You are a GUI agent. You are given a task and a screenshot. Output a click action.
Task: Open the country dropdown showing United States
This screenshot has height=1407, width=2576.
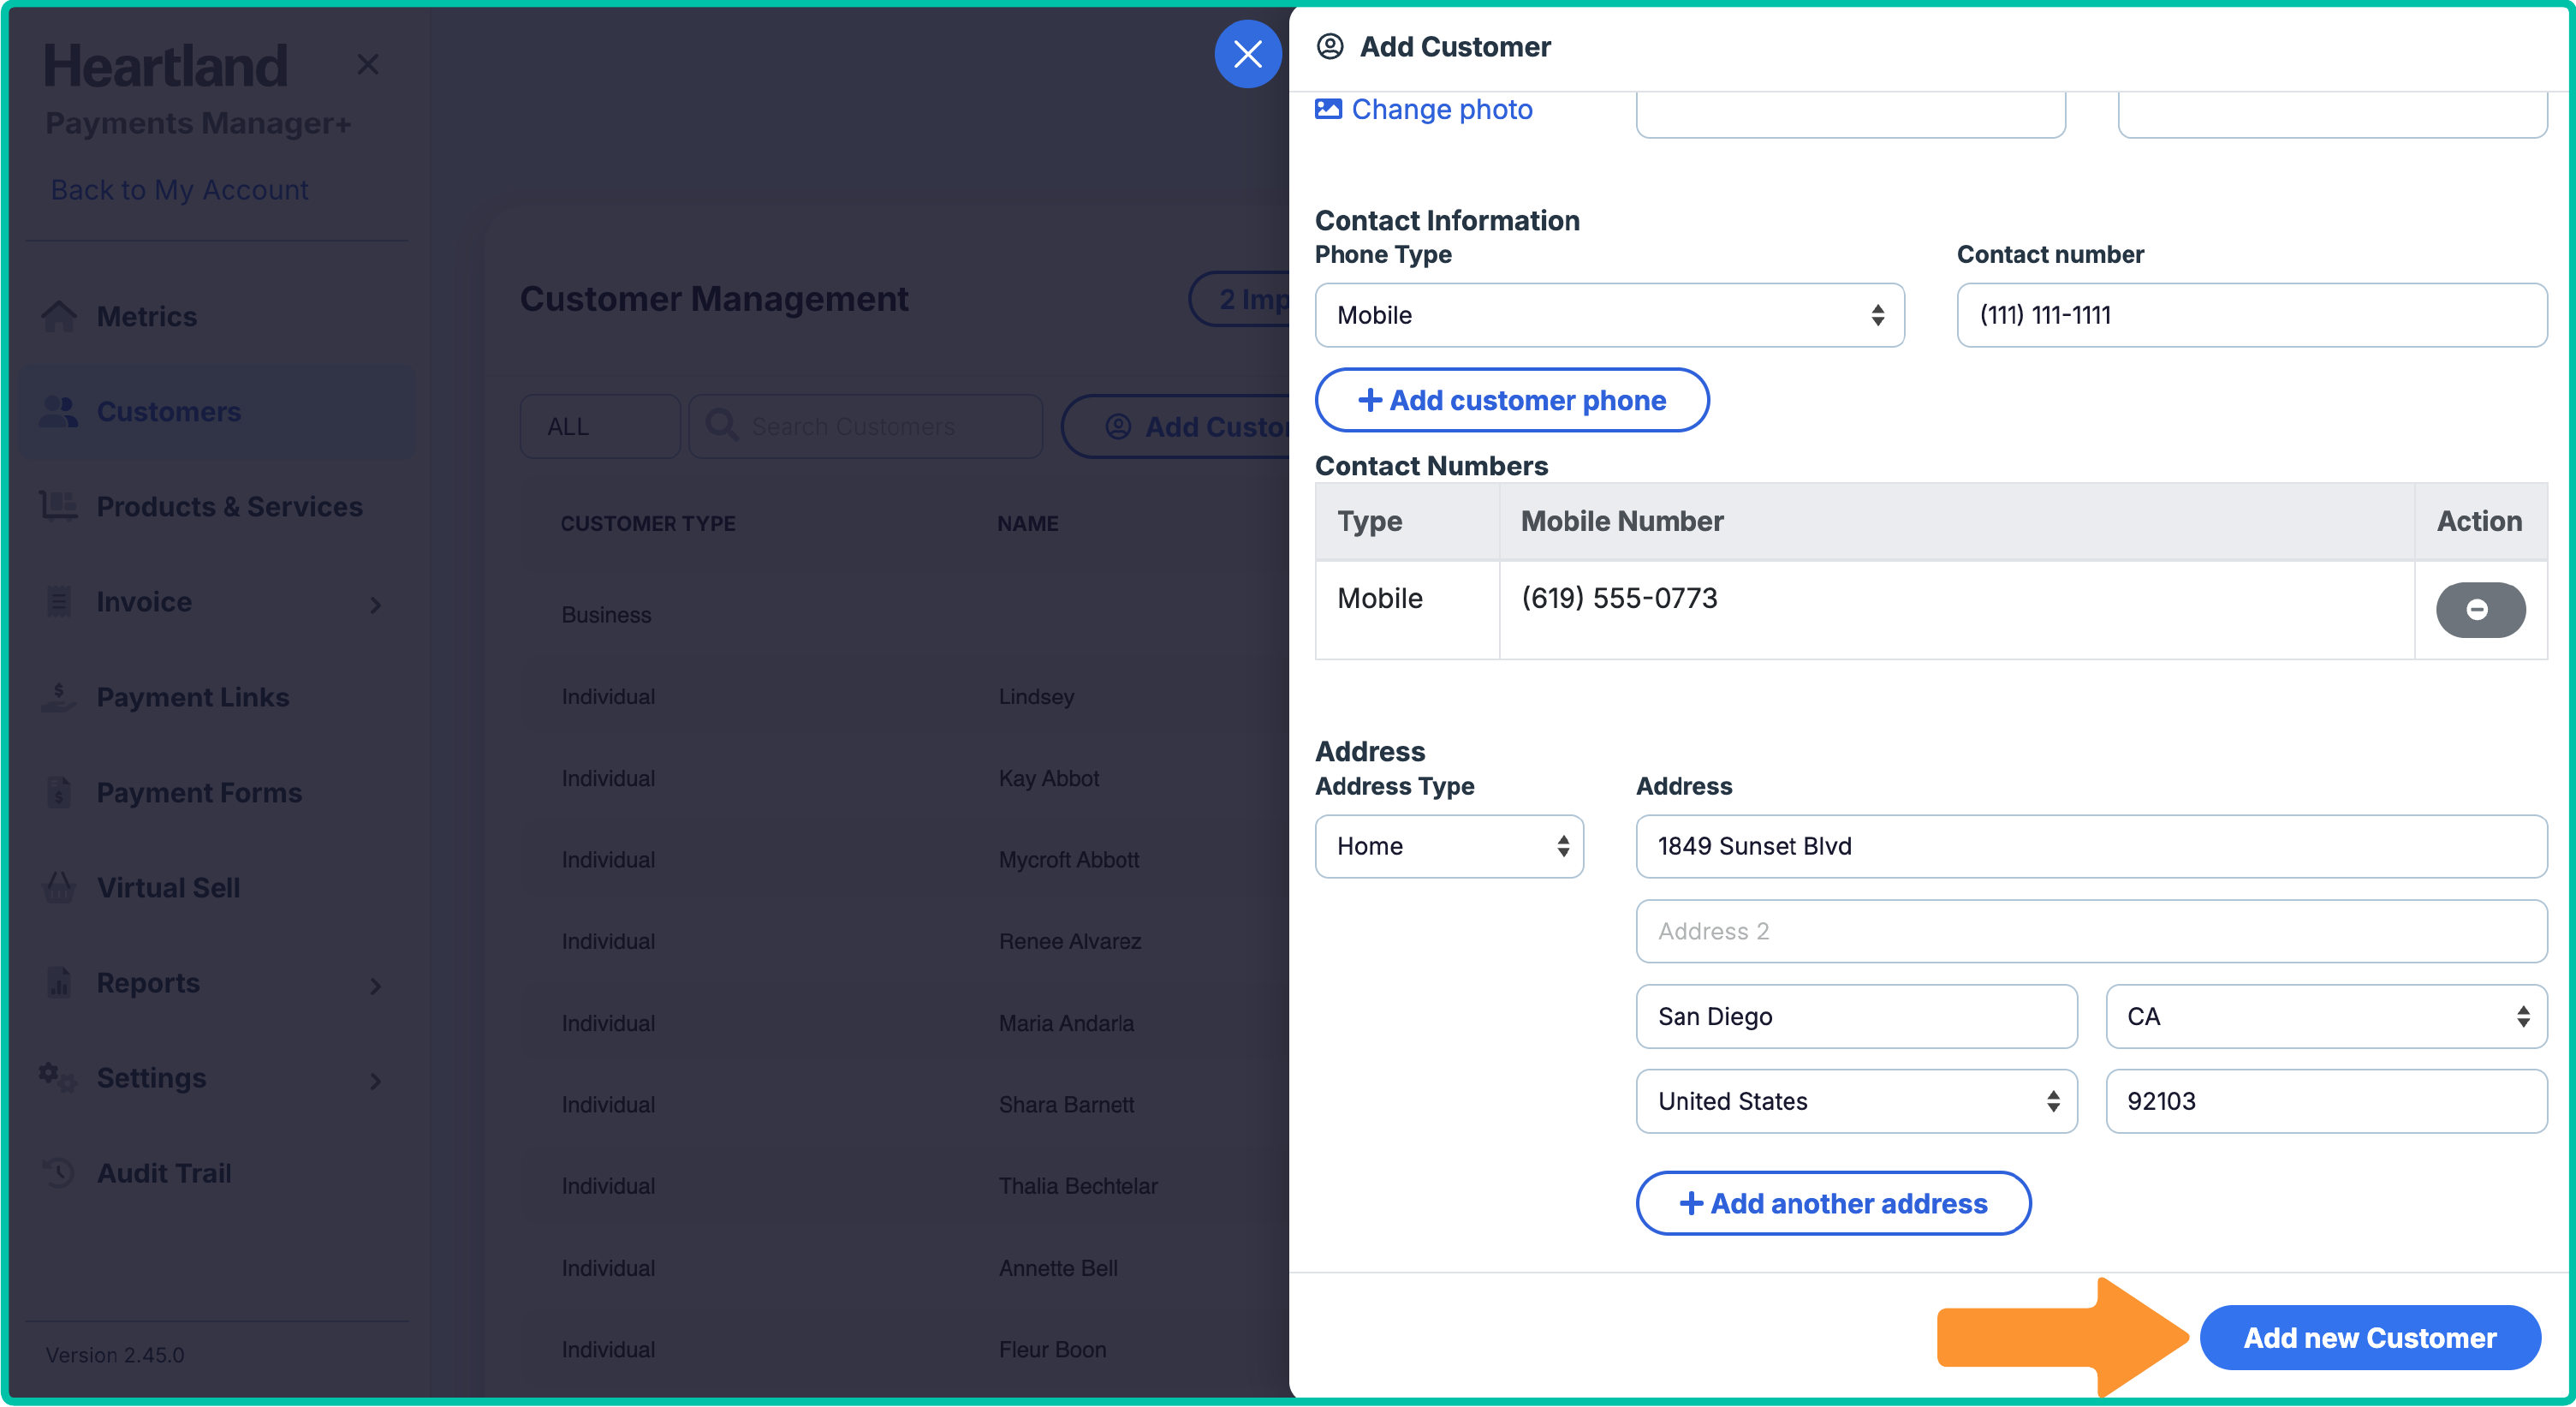(x=1856, y=1101)
